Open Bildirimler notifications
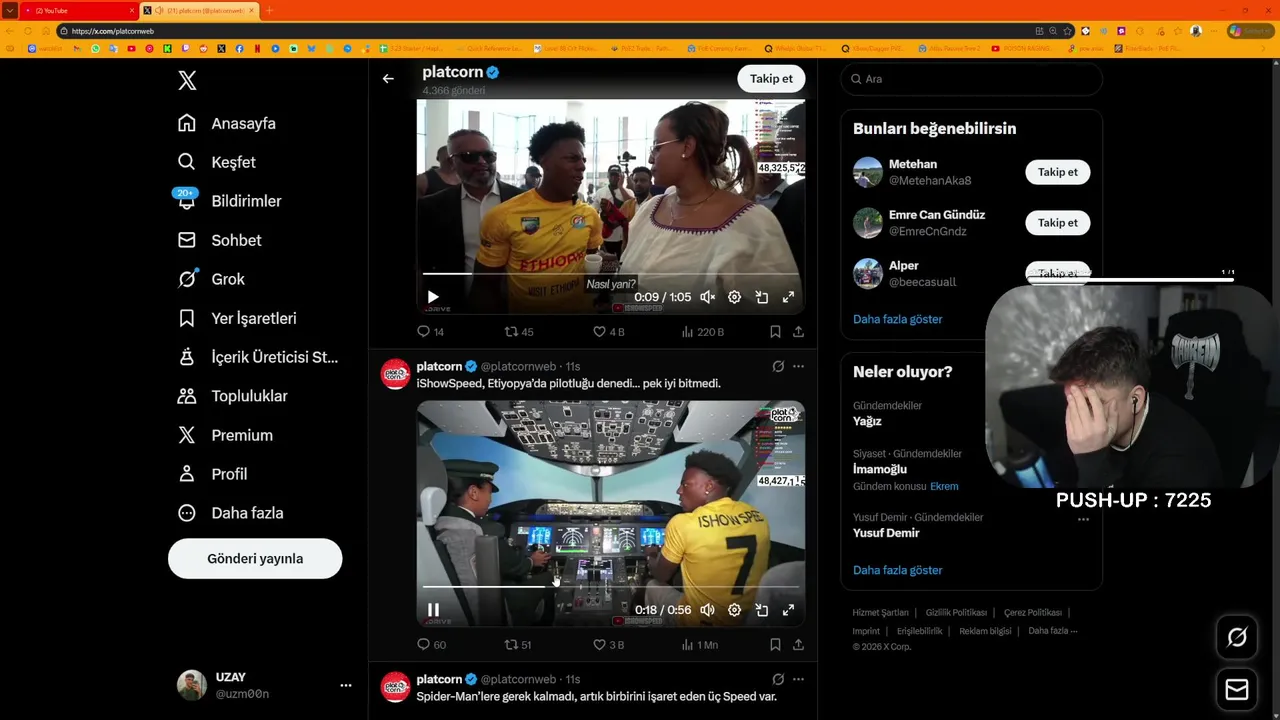This screenshot has width=1280, height=720. point(230,201)
